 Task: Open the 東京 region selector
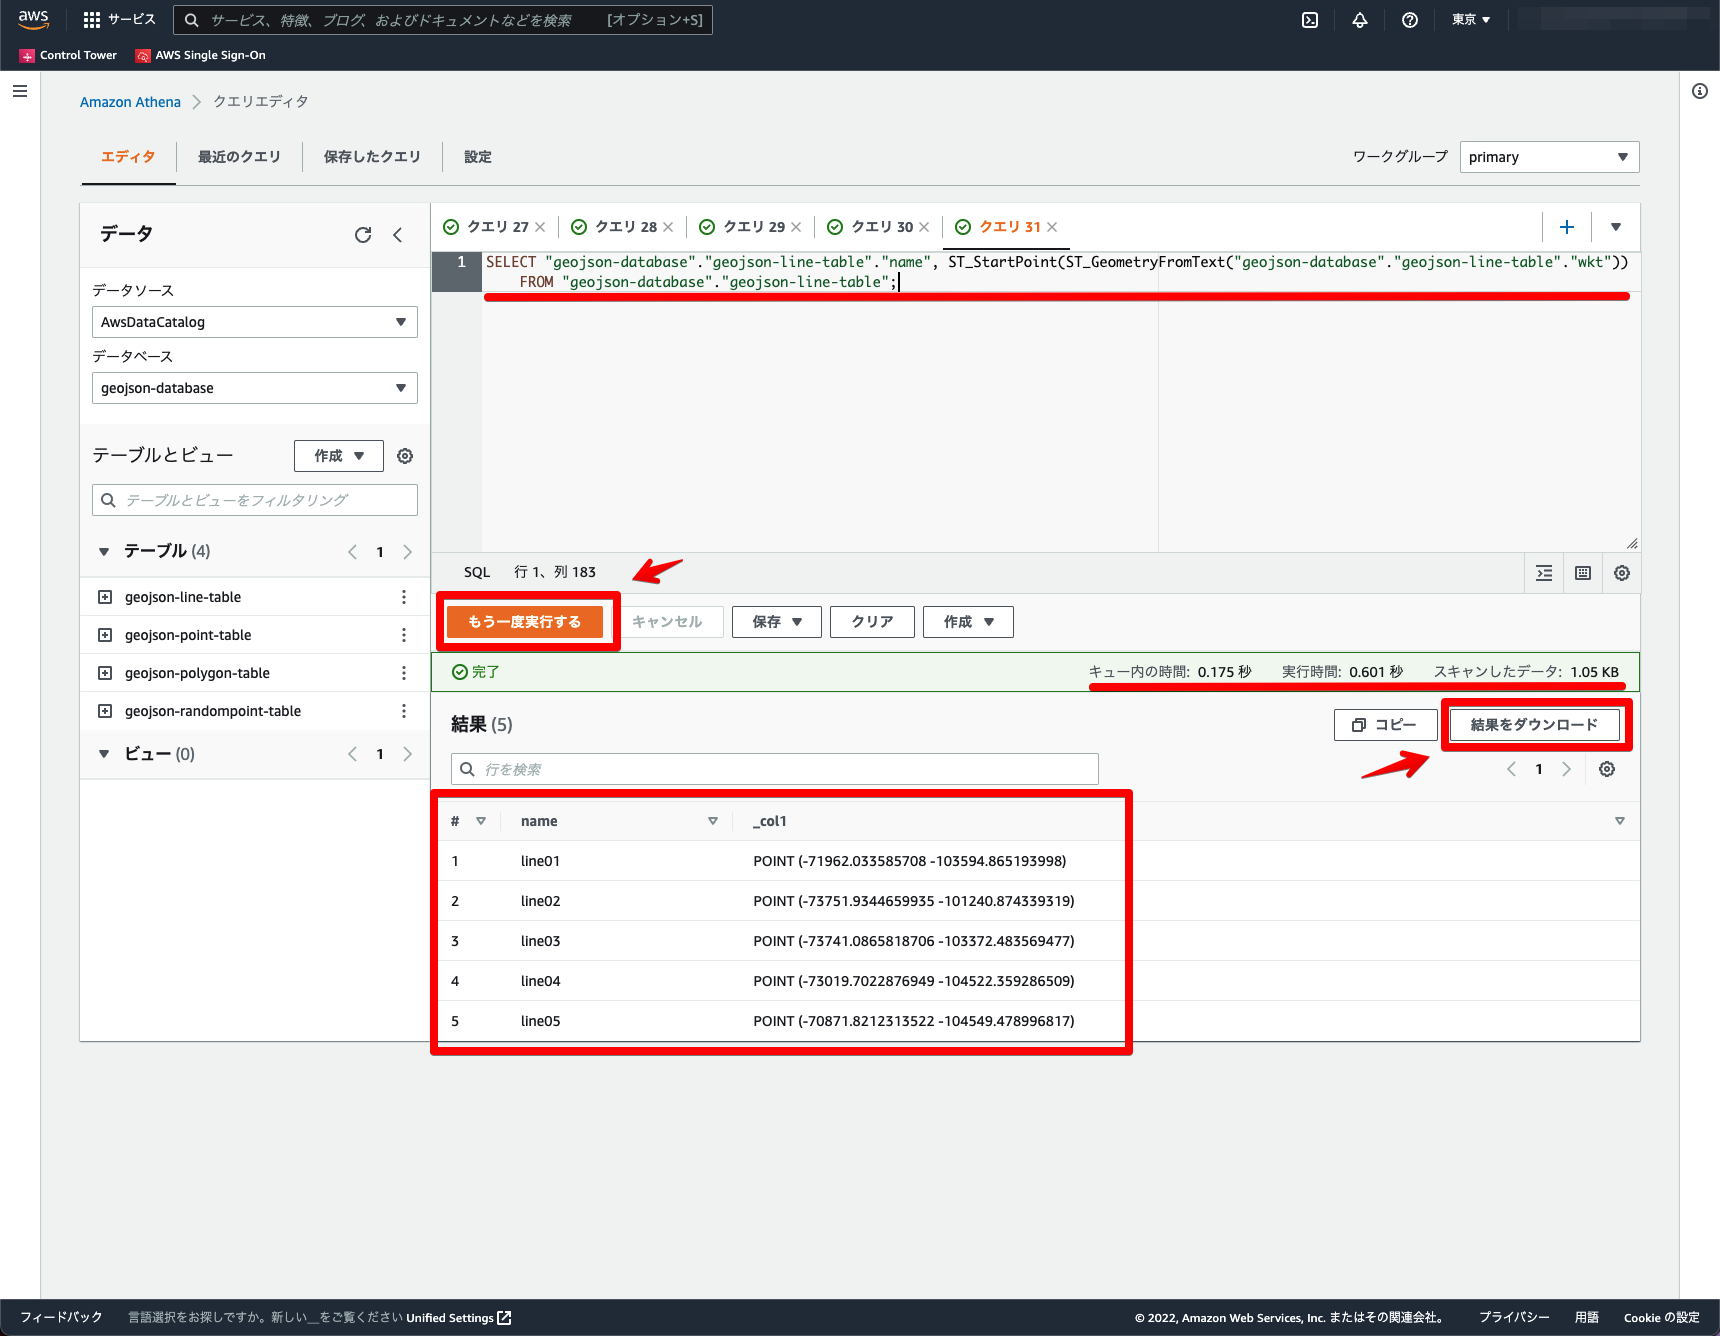click(x=1471, y=20)
